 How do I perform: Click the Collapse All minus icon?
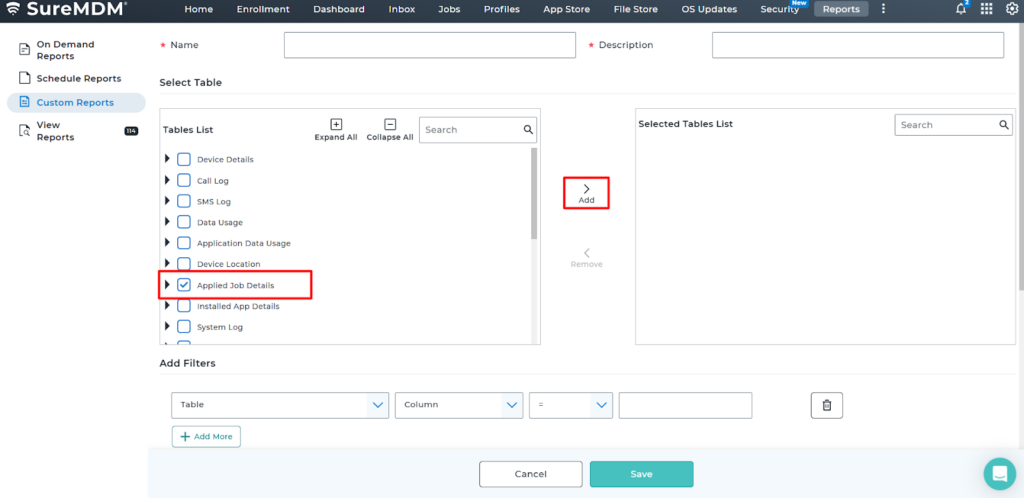[390, 125]
